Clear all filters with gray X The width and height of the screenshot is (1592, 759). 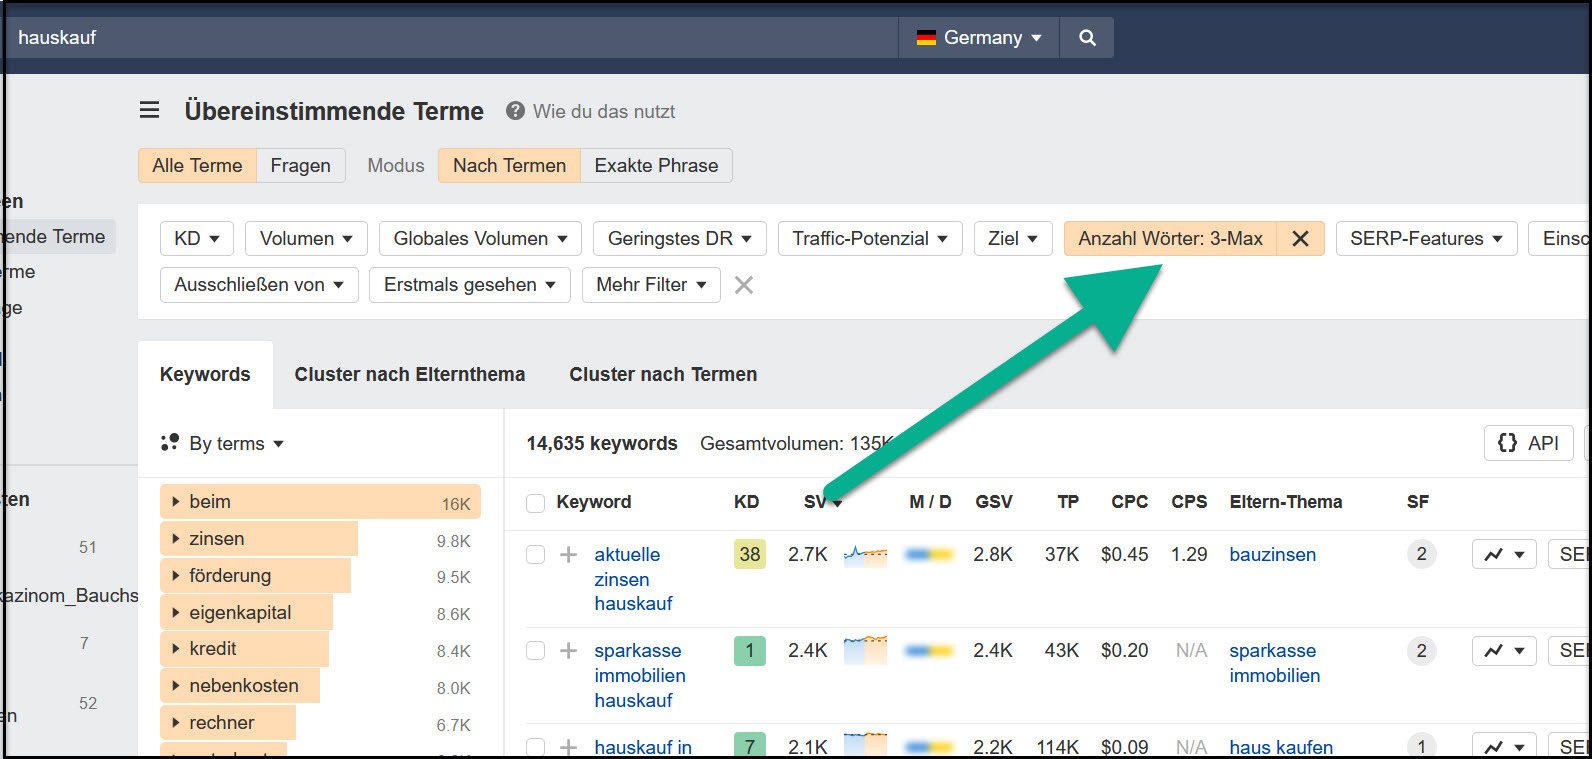click(743, 285)
